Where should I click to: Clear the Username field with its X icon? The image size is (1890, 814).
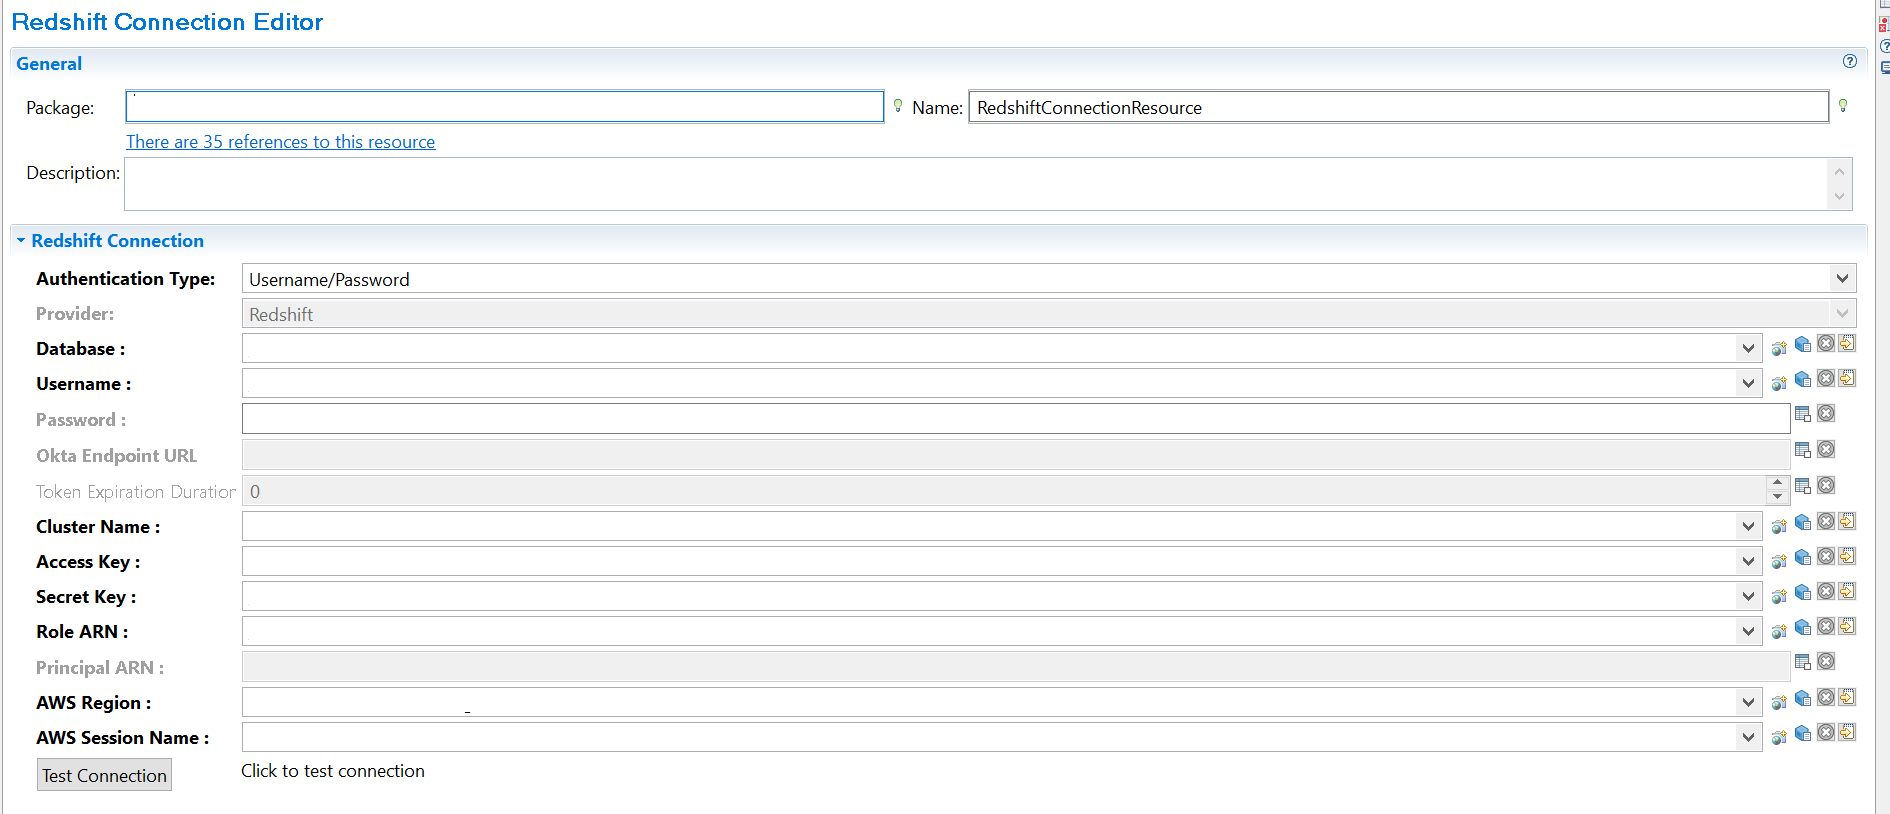tap(1826, 379)
